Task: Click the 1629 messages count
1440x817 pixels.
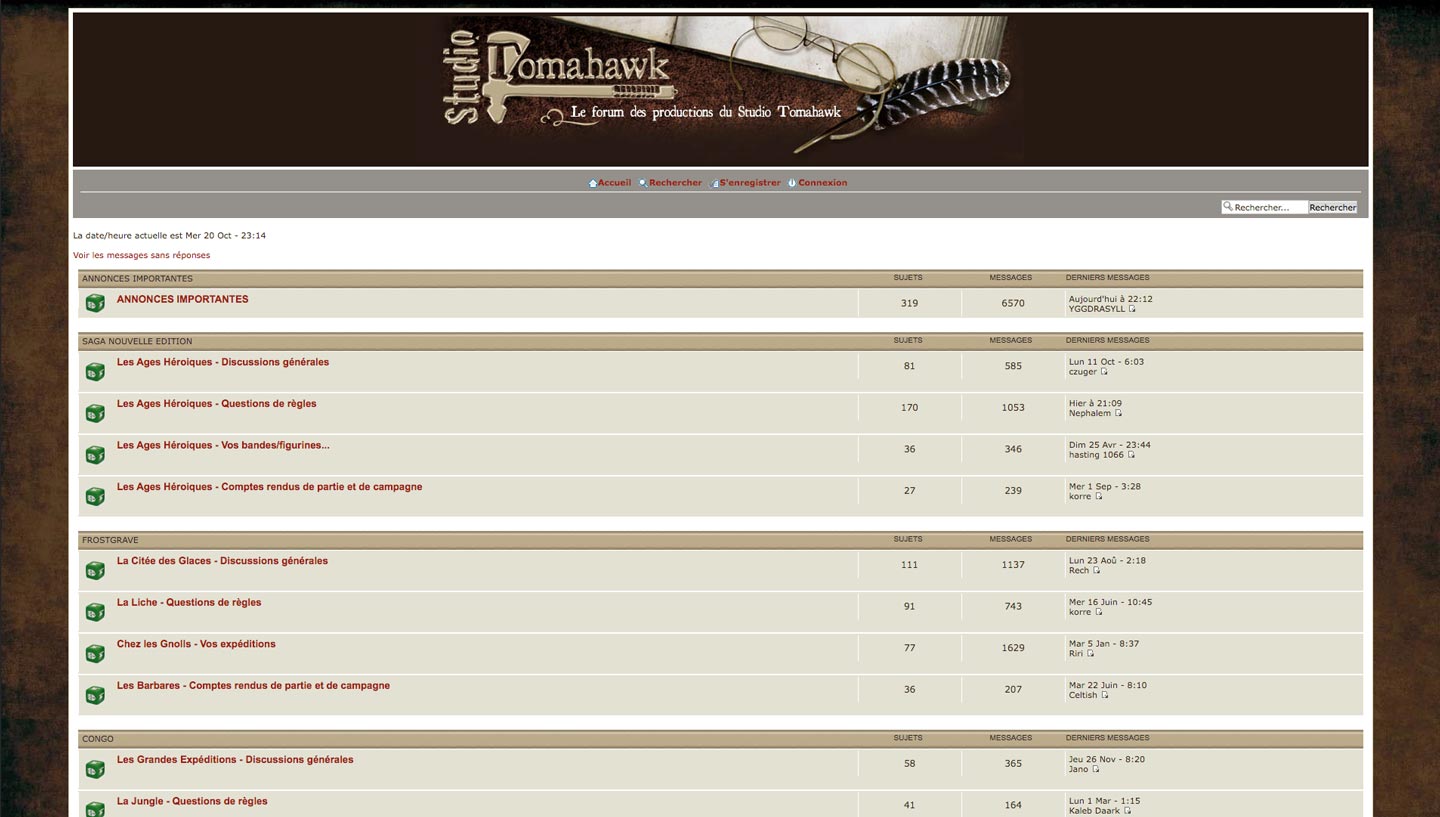Action: tap(1013, 648)
